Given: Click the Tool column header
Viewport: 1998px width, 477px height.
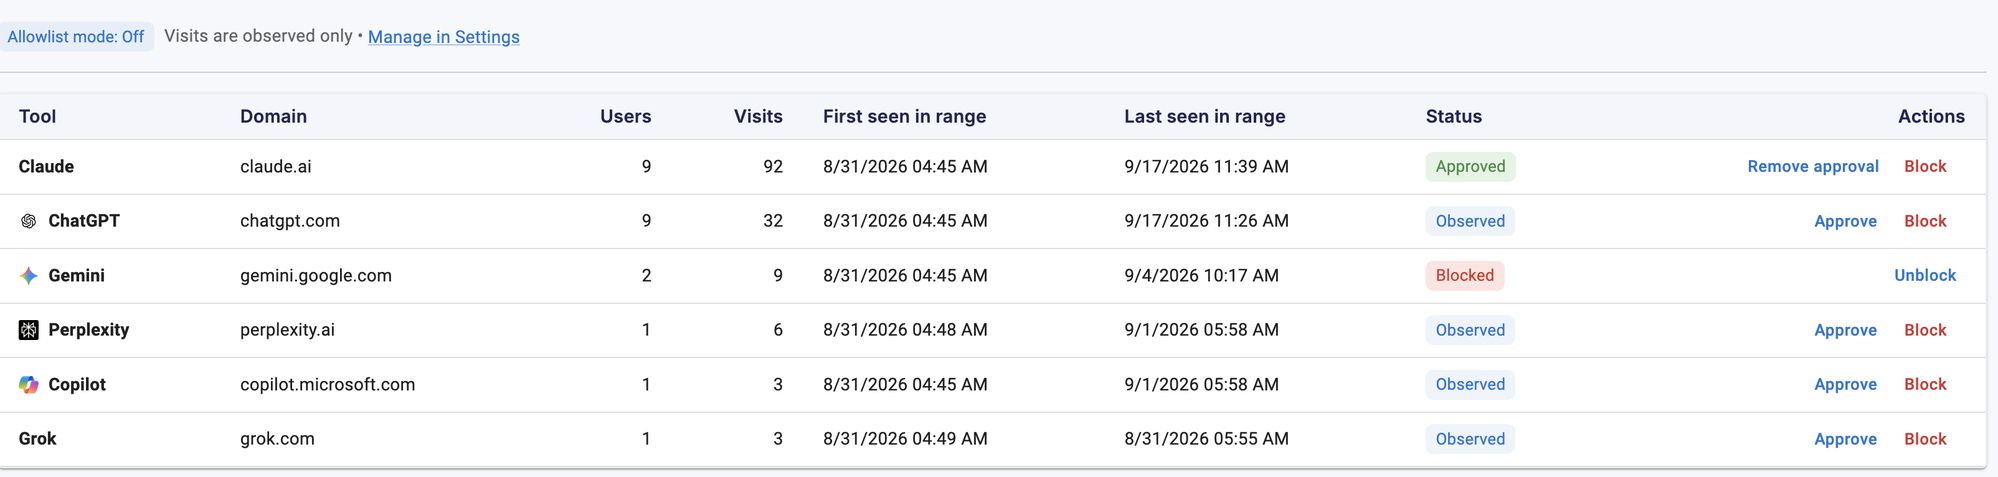Looking at the screenshot, I should pos(37,117).
